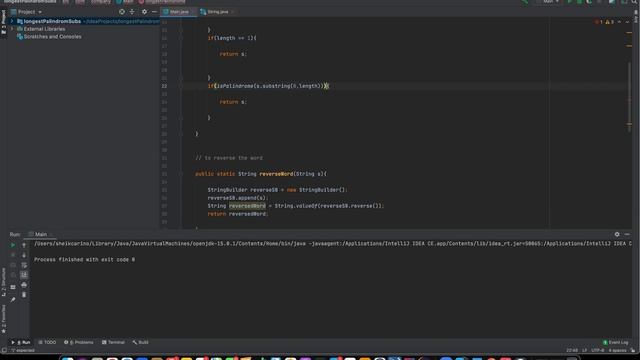Viewport: 640px width, 360px height.
Task: Toggle the Structure side tab
Action: click(x=4, y=282)
